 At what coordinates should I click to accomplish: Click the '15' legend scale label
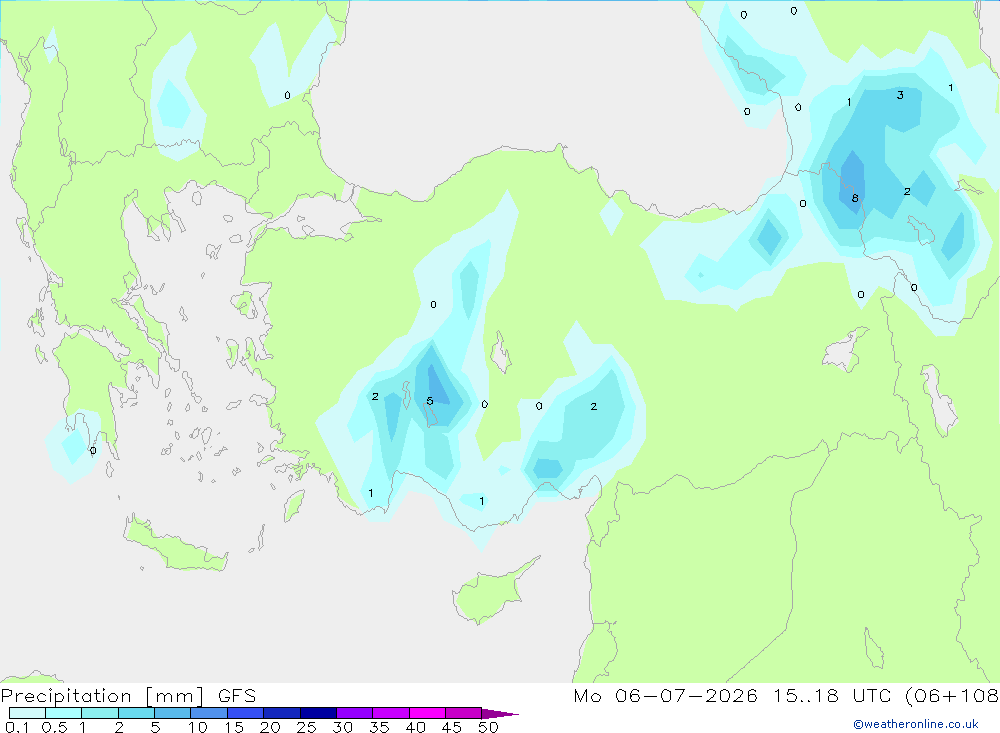pyautogui.click(x=233, y=727)
